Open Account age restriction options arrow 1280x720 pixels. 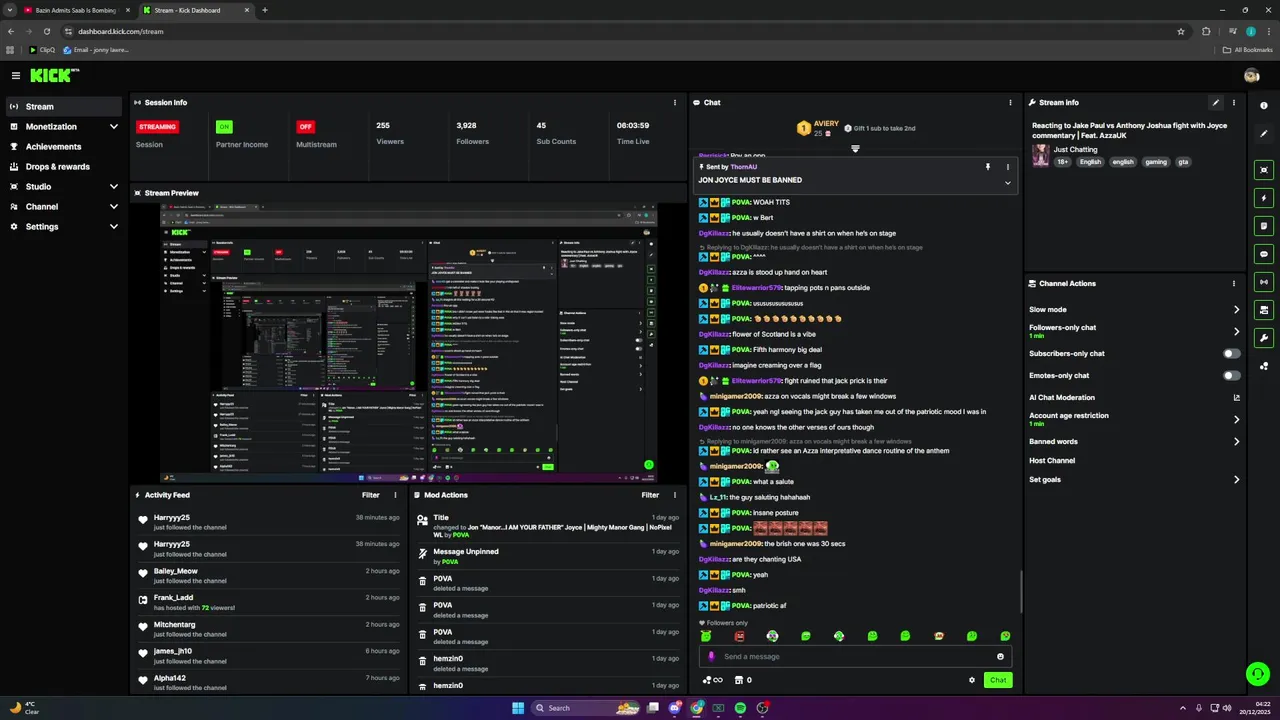(1236, 419)
